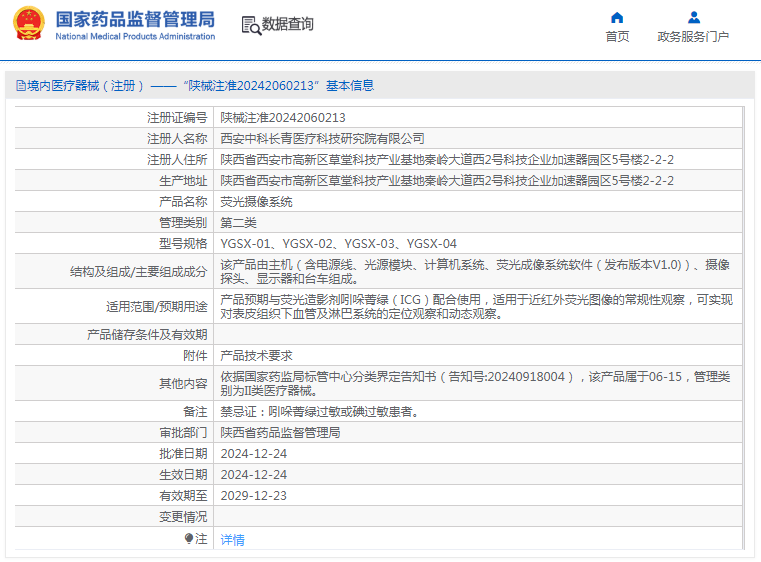Select 西安中科长青医疗科技研究院有限公司 cell
Viewport: 761px width, 562px height.
tap(322, 139)
